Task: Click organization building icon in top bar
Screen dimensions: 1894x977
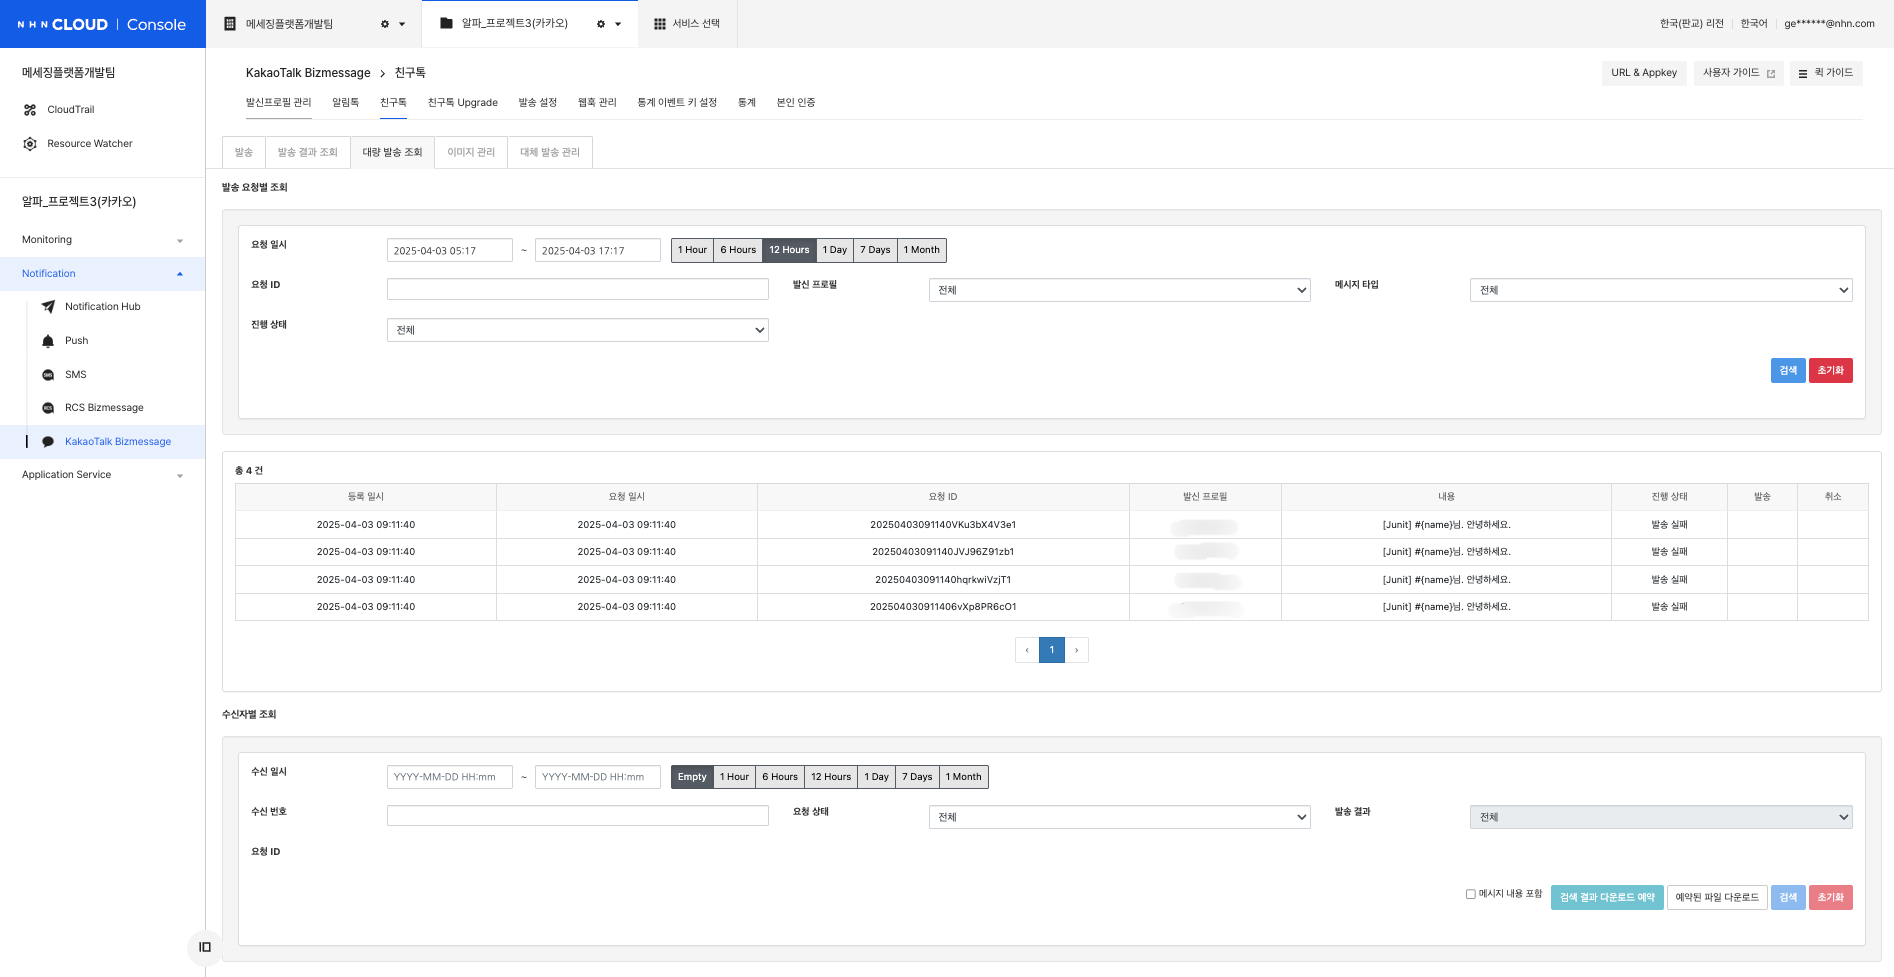Action: coord(230,24)
